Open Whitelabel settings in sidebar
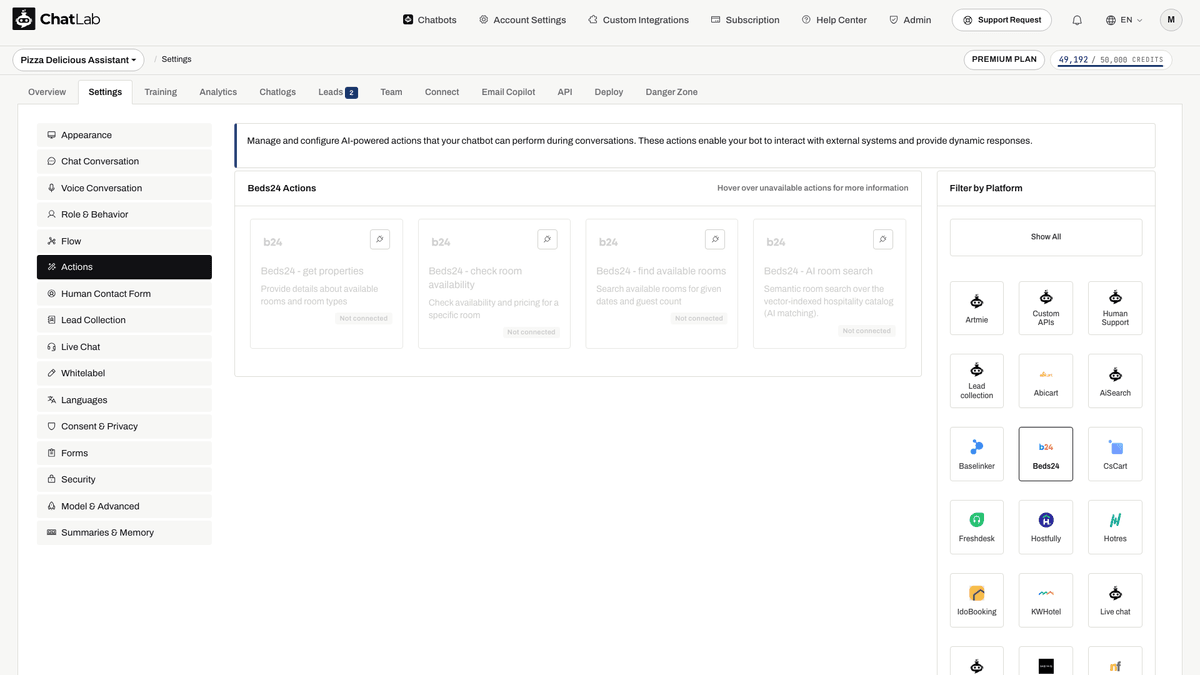1200x675 pixels. coord(124,373)
